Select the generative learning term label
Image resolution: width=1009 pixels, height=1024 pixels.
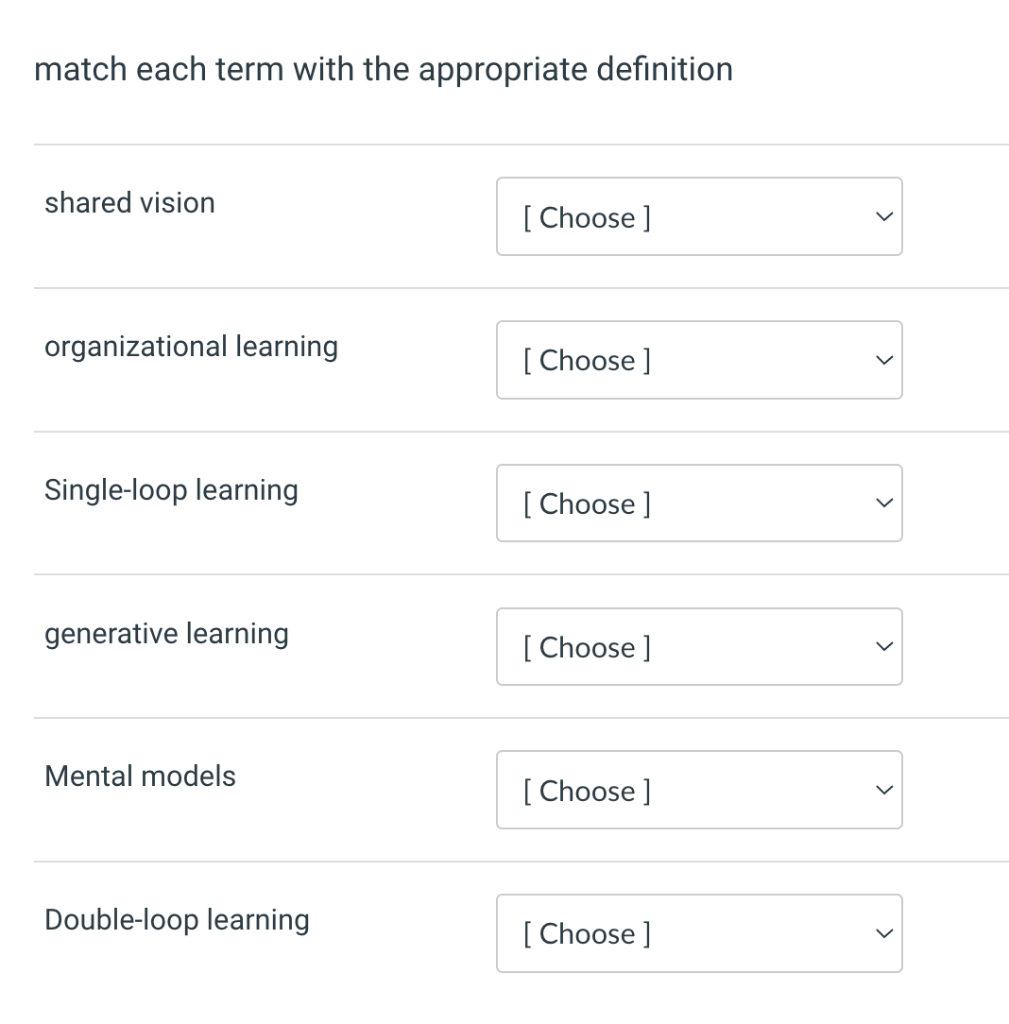(x=166, y=633)
